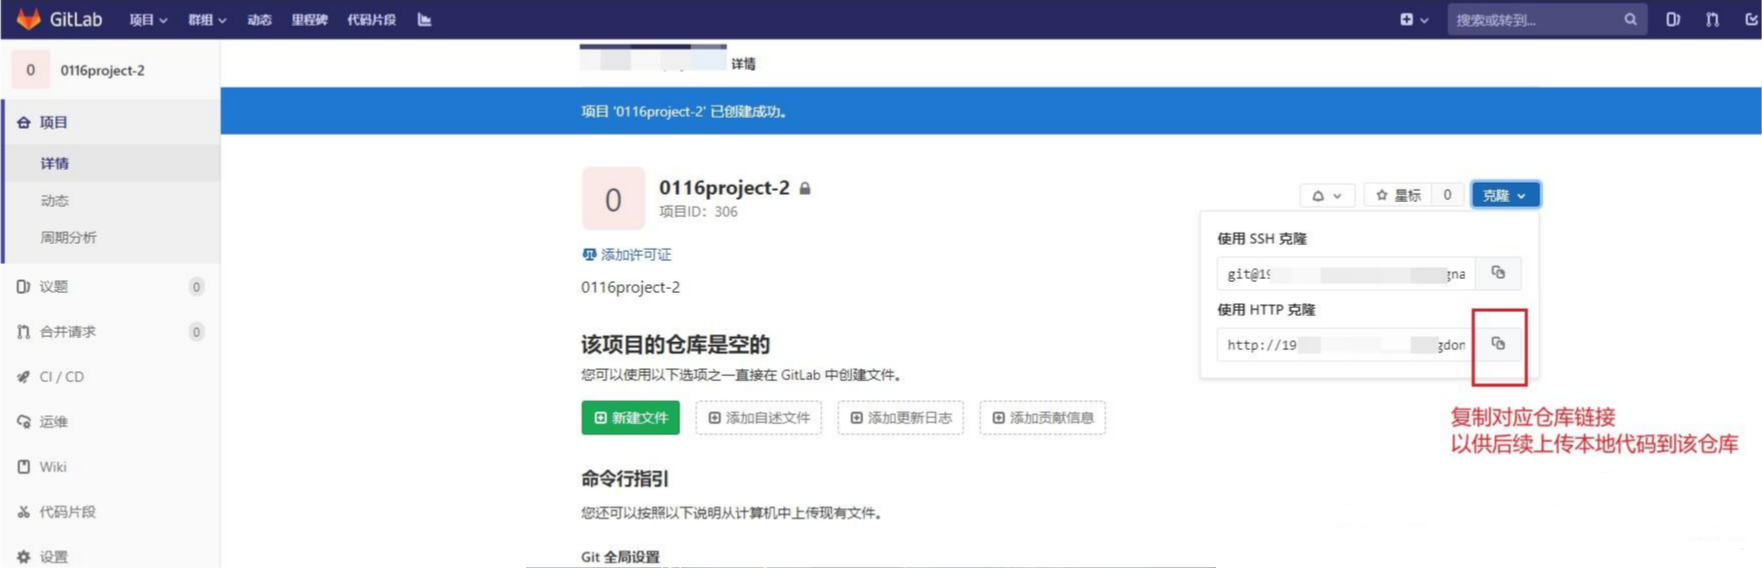Click 项目ID: 306 text

click(x=698, y=212)
